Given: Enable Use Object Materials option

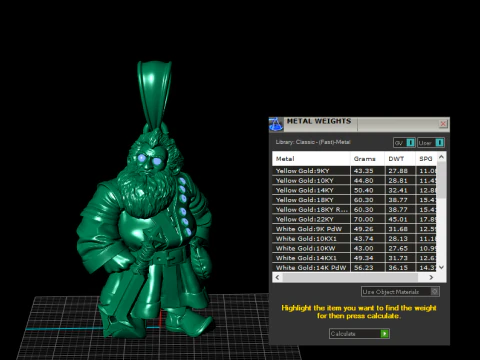Looking at the screenshot, I should [x=400, y=292].
